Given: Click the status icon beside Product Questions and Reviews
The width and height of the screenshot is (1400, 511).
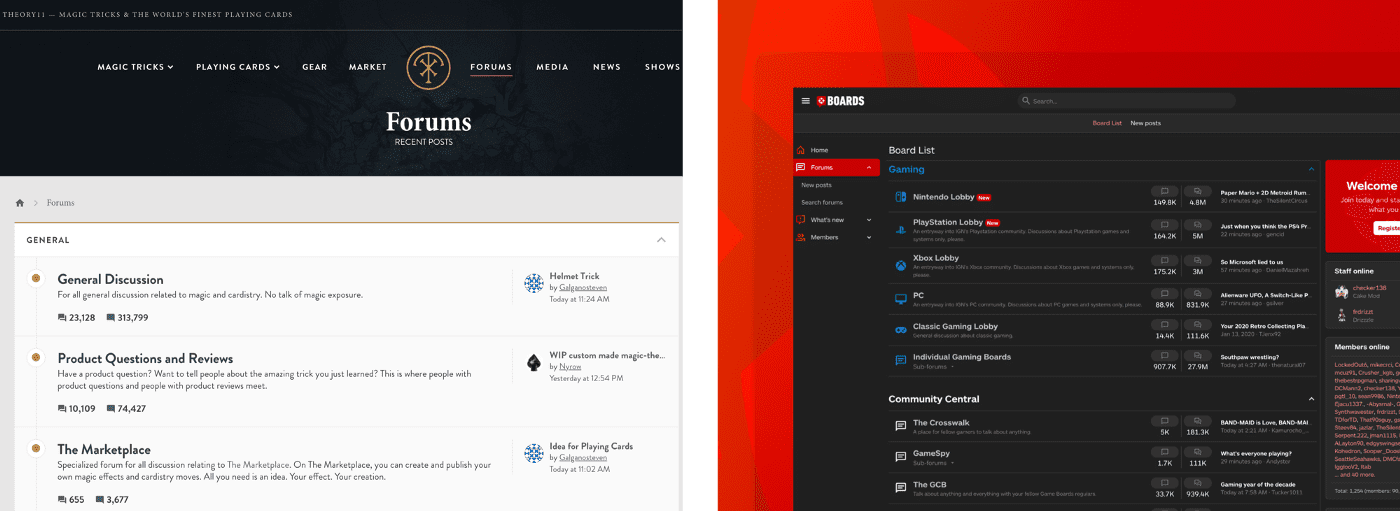Looking at the screenshot, I should point(36,357).
